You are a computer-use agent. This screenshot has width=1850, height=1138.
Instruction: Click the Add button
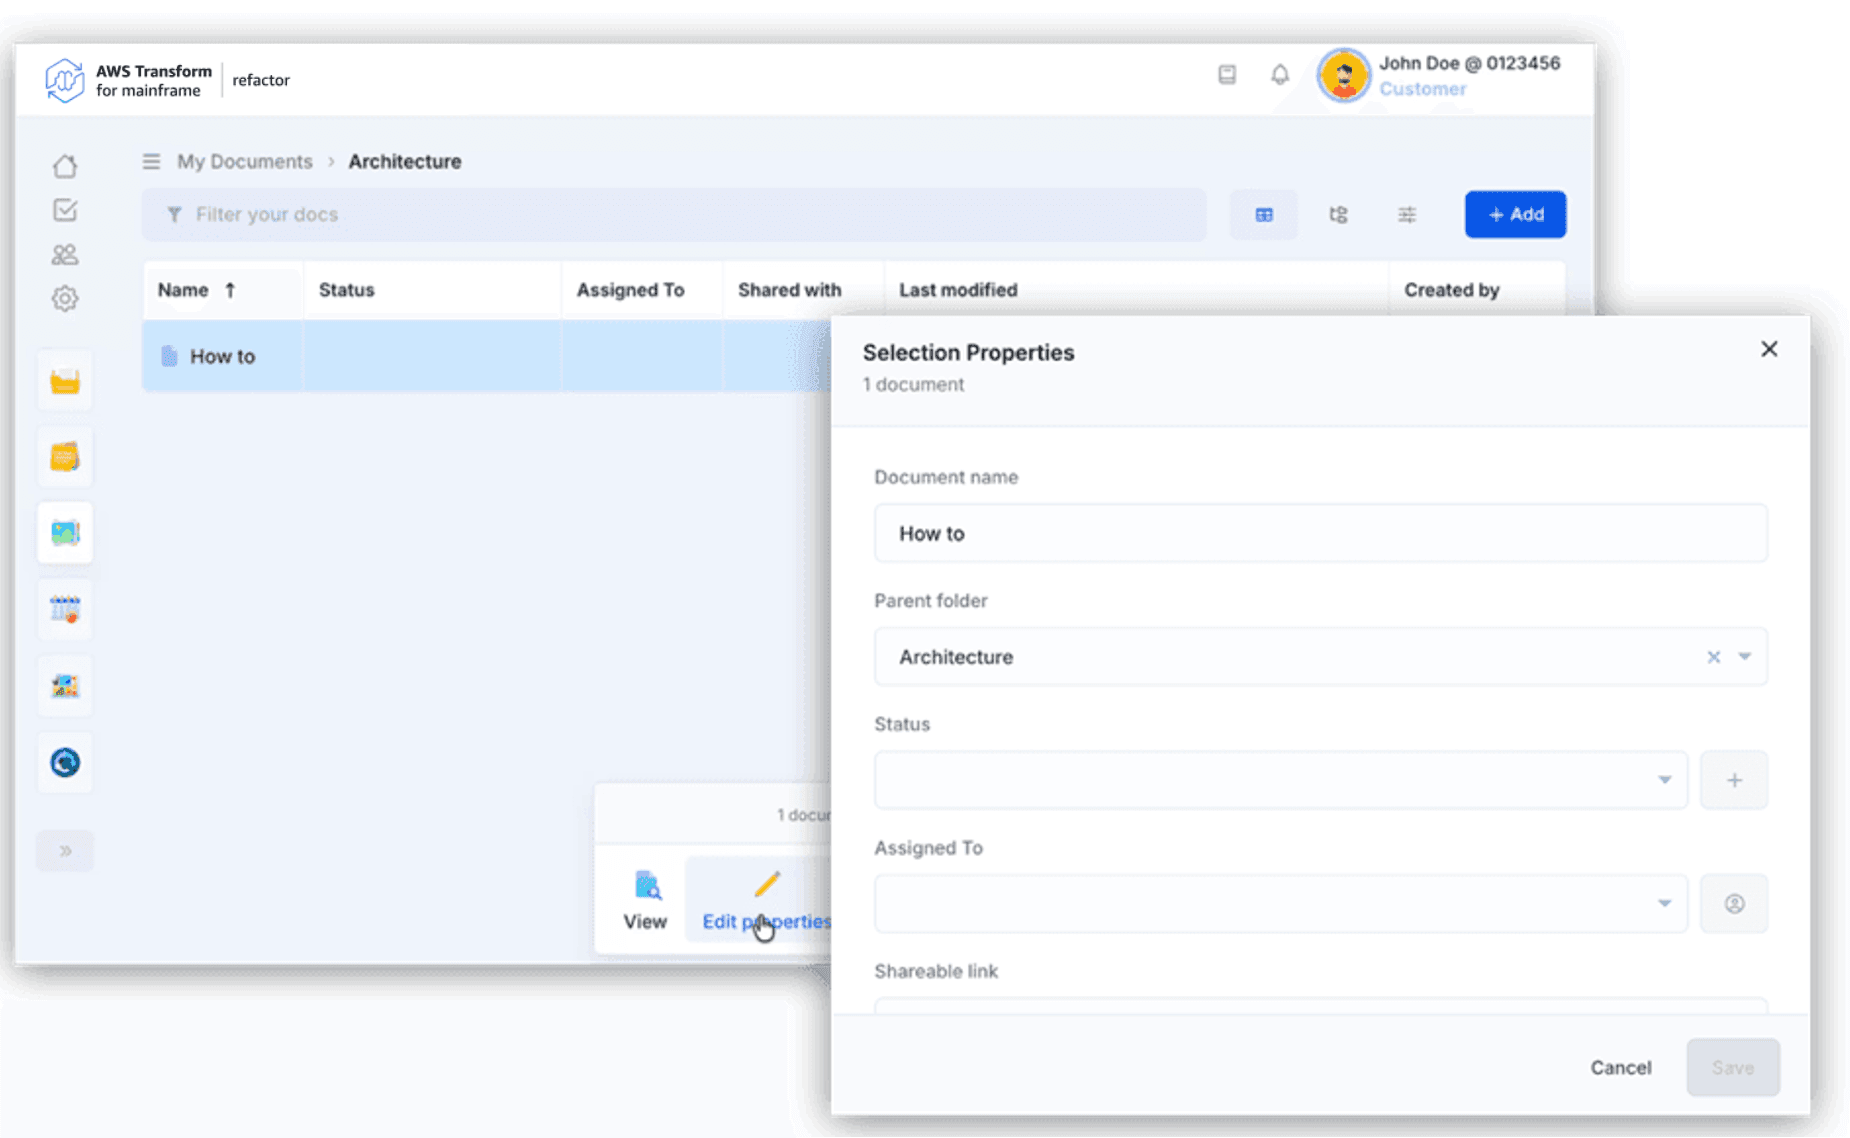1515,215
